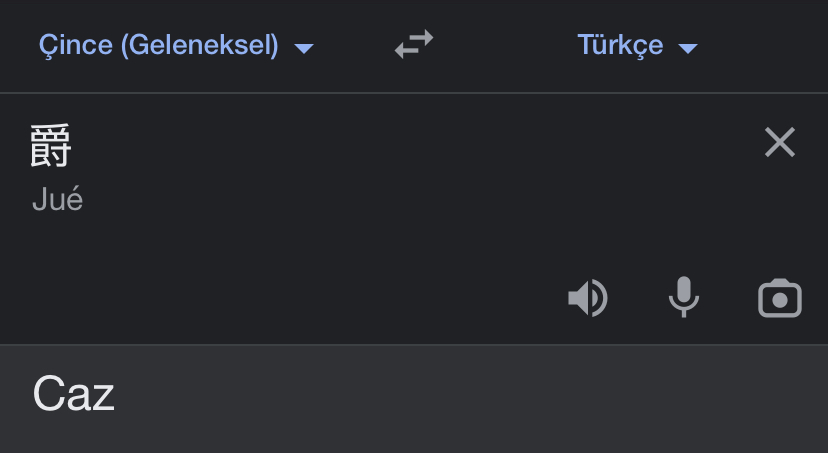Open the Çince (Geleneksel) source language selector
828x453 pixels.
(160, 46)
